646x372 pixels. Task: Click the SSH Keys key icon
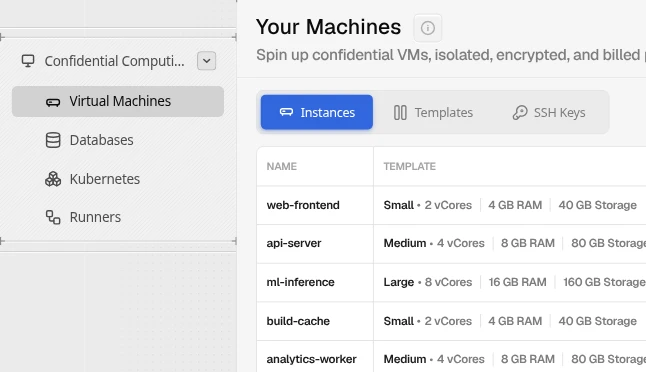[x=520, y=112]
